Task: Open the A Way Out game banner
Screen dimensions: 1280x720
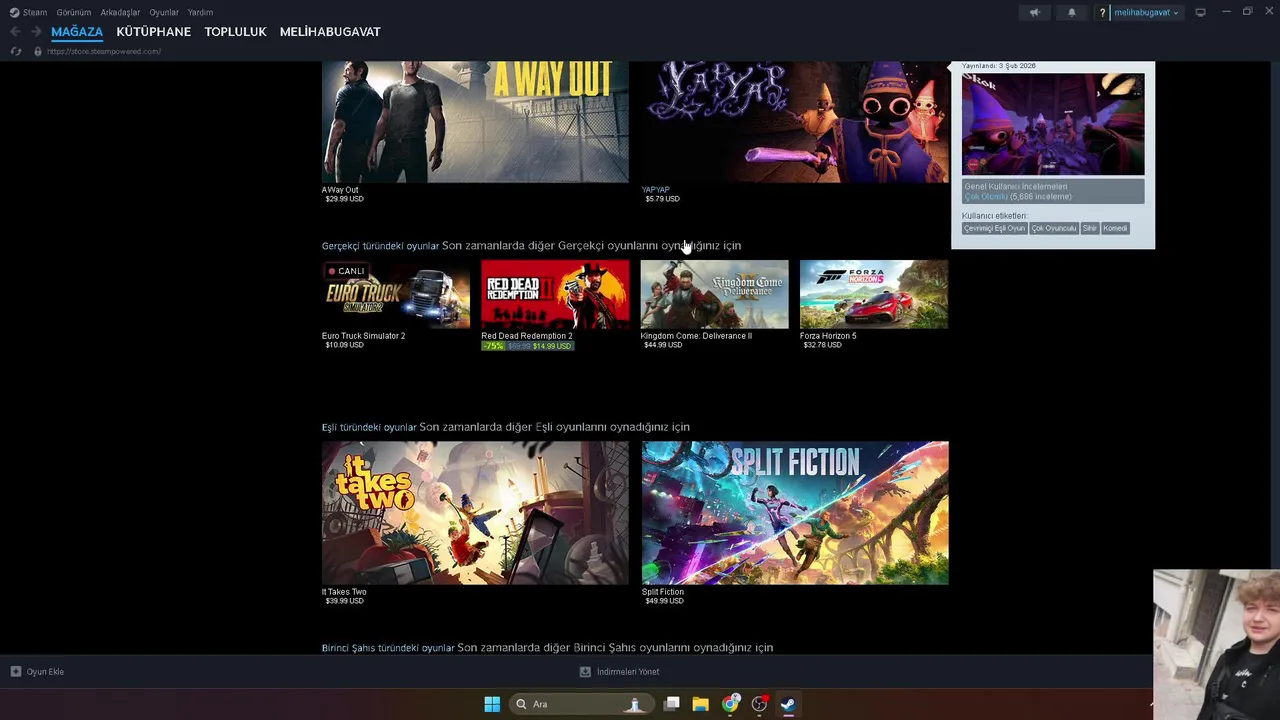Action: 475,121
